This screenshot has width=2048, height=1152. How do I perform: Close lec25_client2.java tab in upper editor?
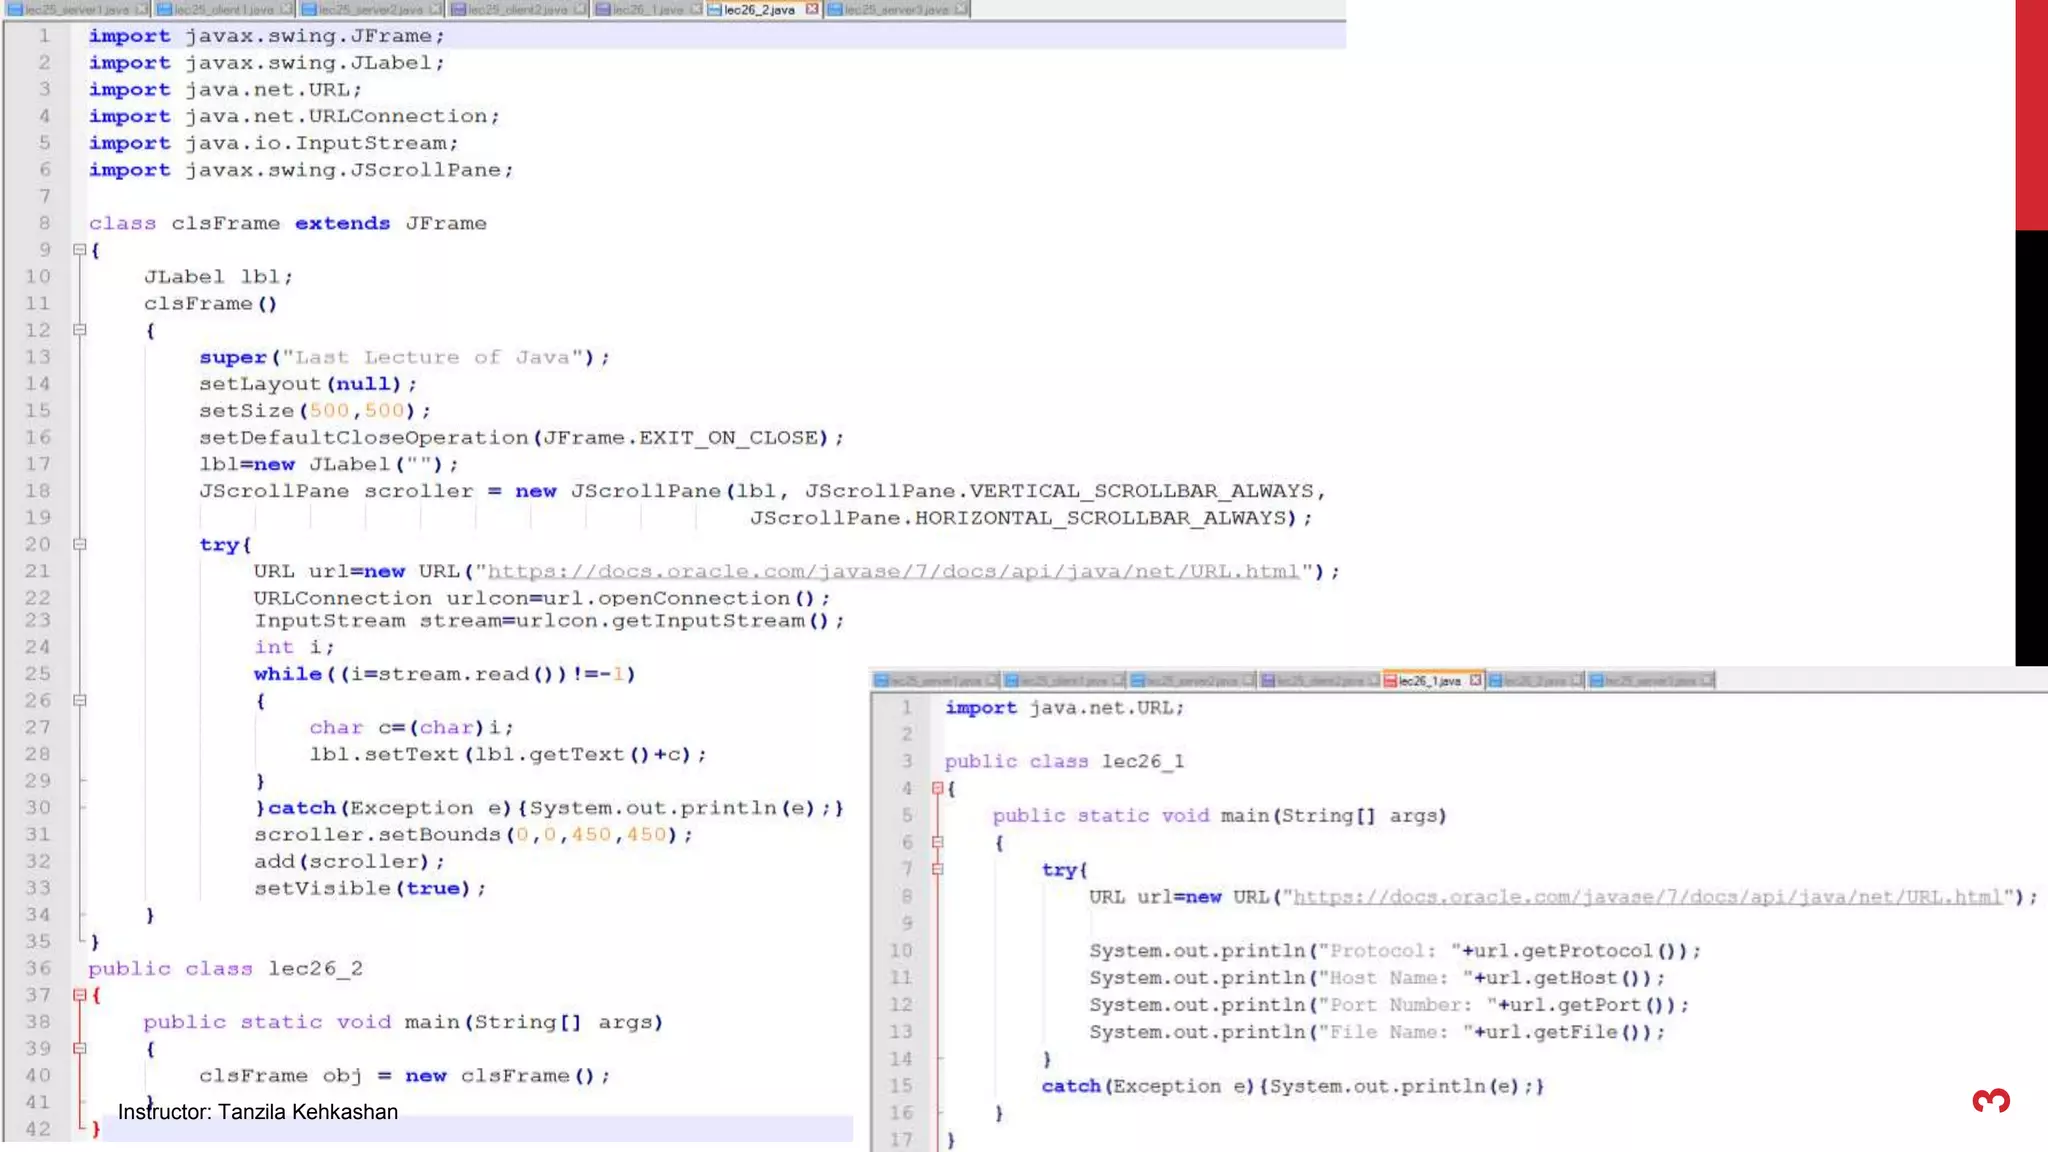point(581,9)
